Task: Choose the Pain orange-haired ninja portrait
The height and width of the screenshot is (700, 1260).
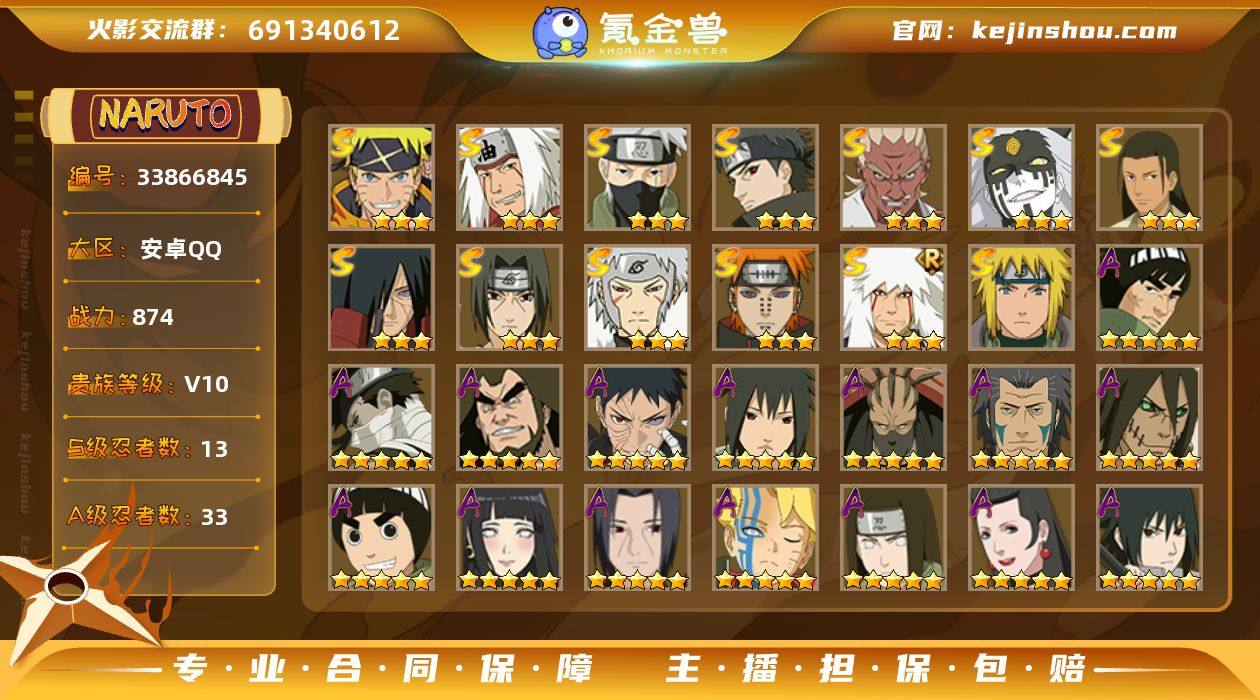Action: coord(765,298)
